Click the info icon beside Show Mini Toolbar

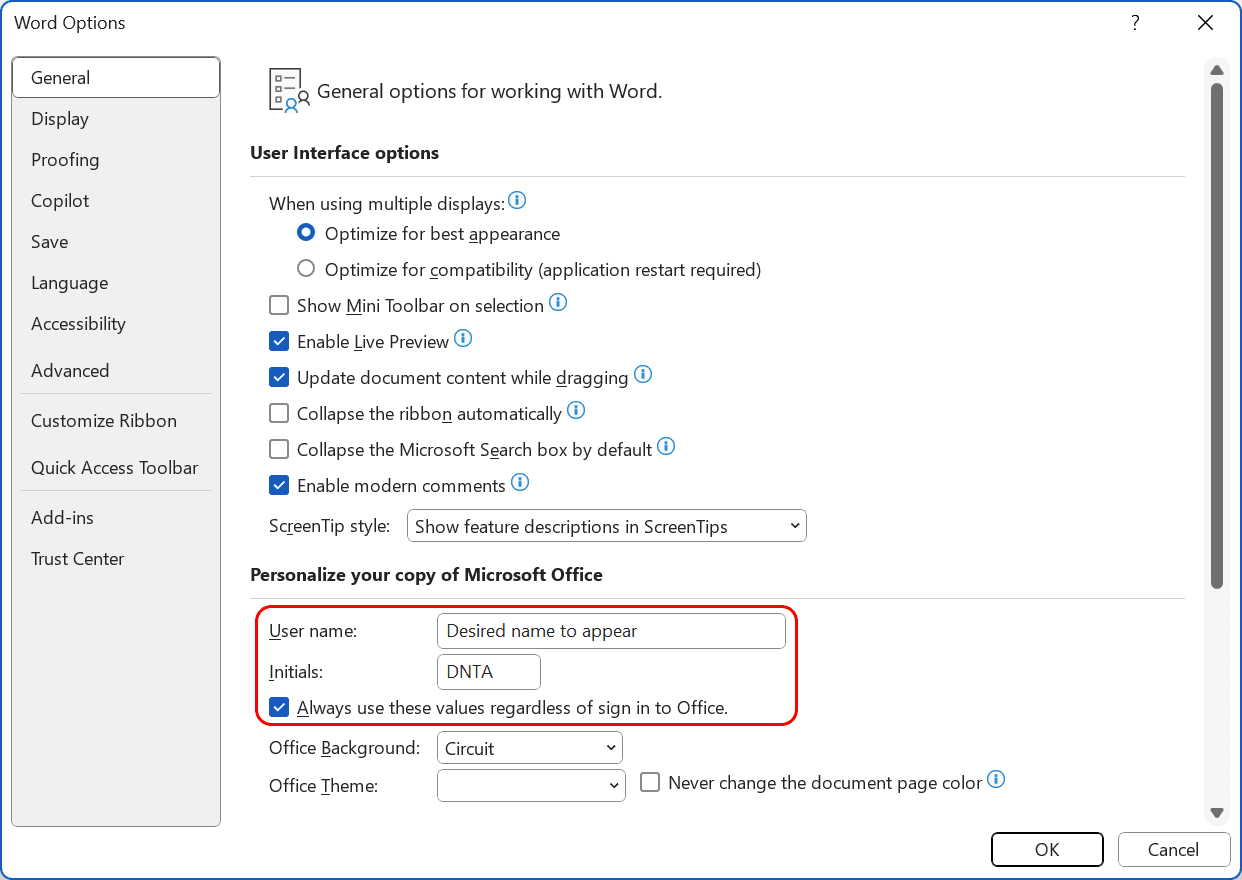point(558,303)
